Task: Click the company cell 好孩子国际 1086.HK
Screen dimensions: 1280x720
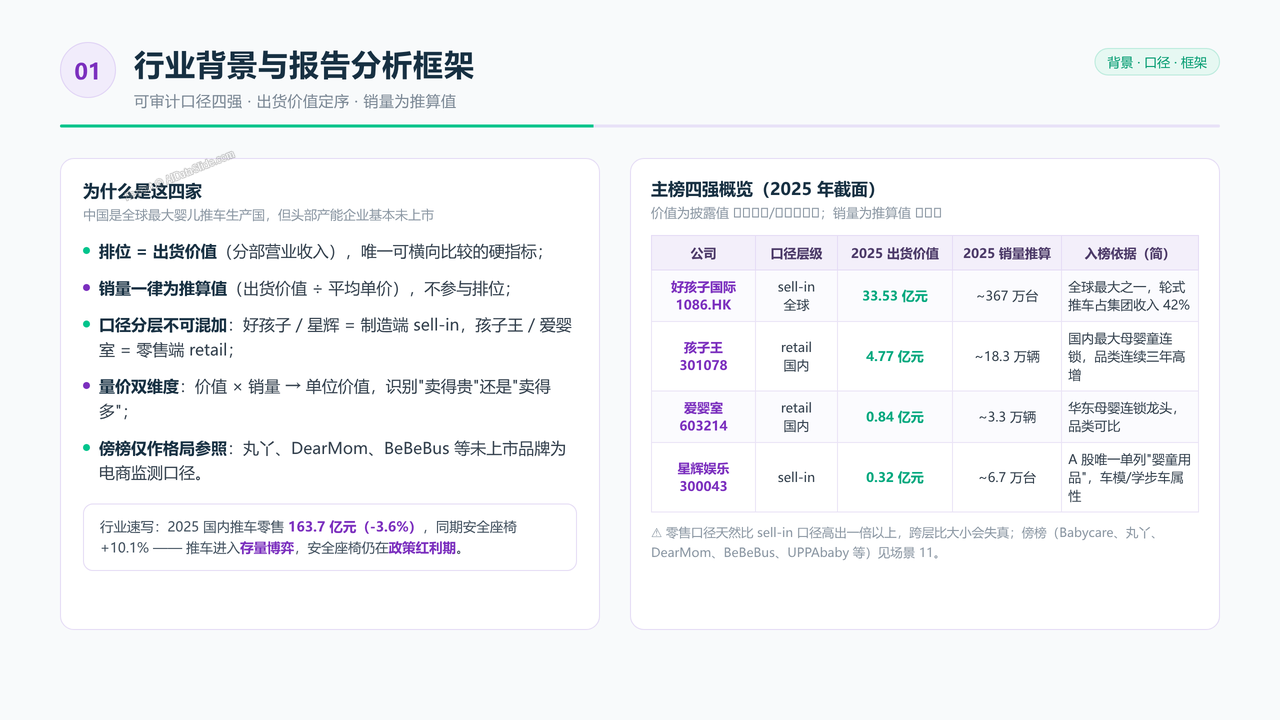Action: point(703,296)
